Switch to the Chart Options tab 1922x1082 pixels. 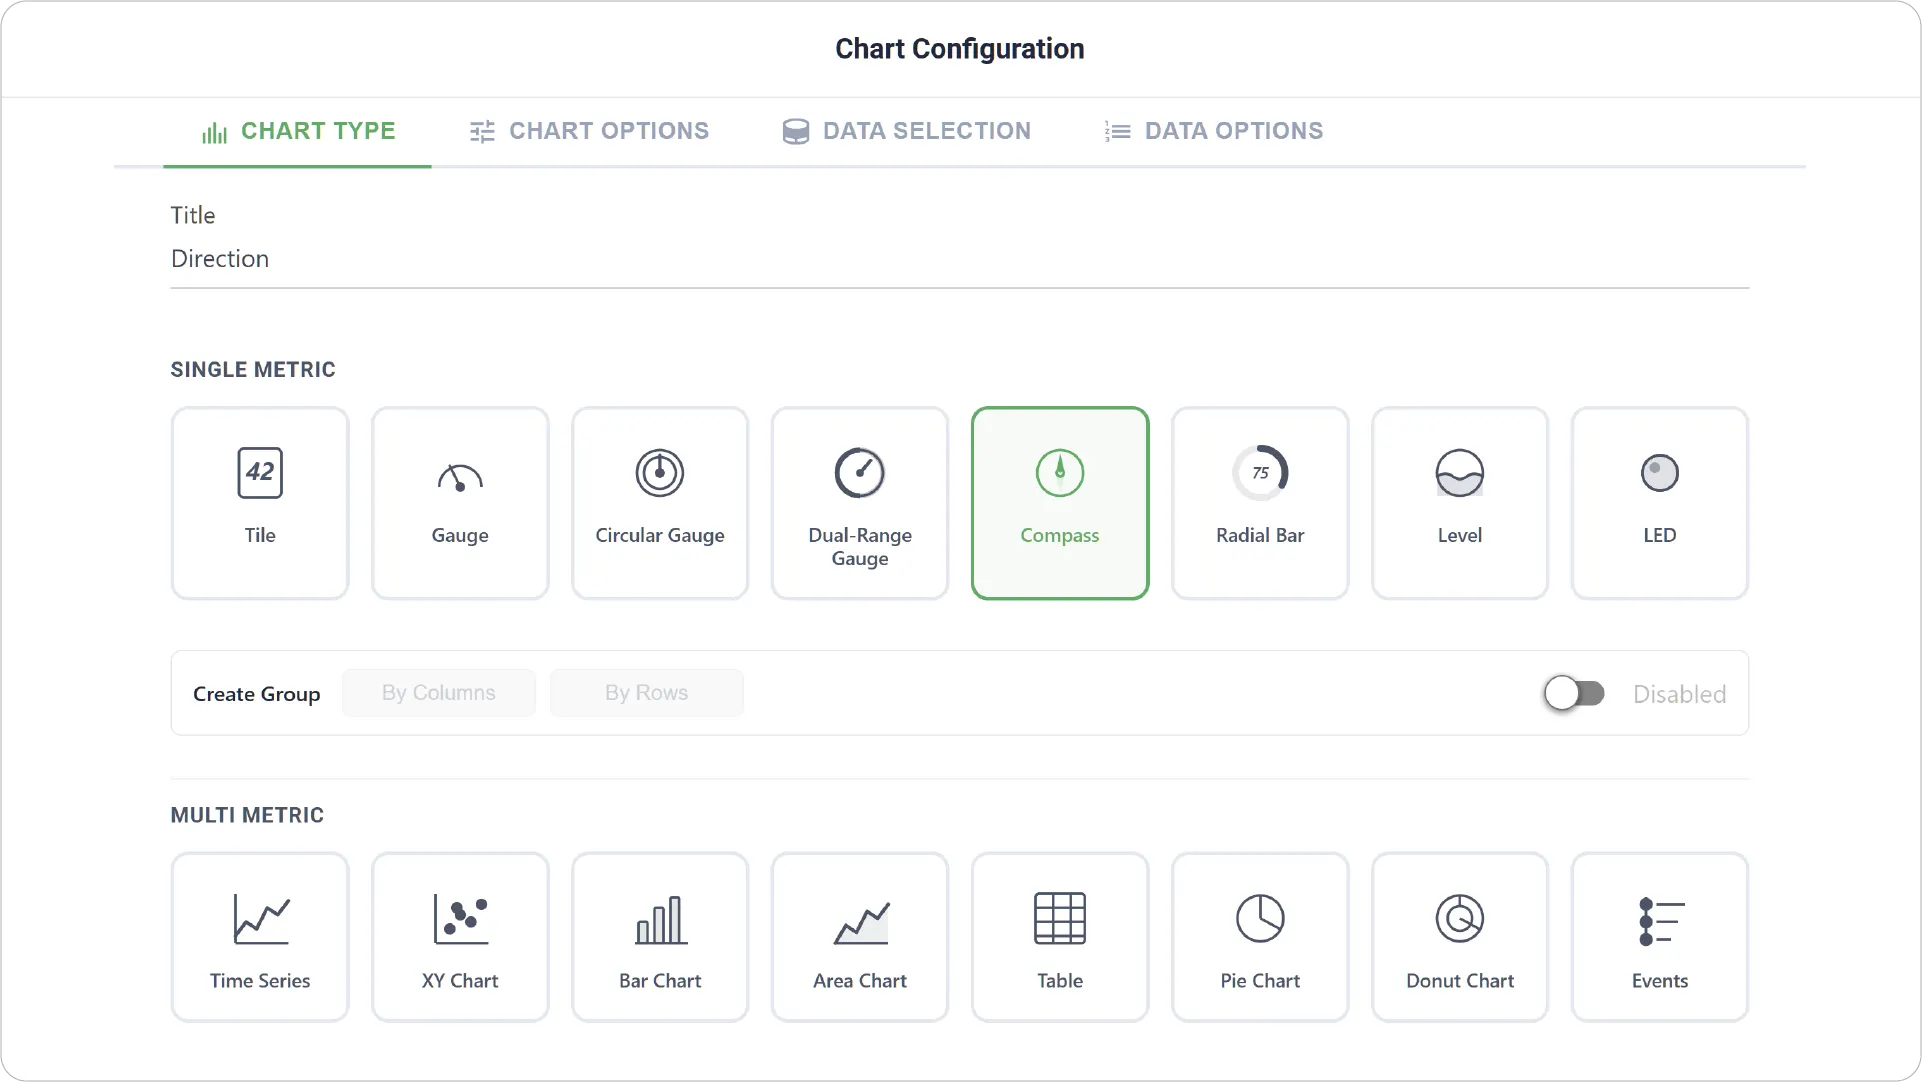[x=589, y=131]
